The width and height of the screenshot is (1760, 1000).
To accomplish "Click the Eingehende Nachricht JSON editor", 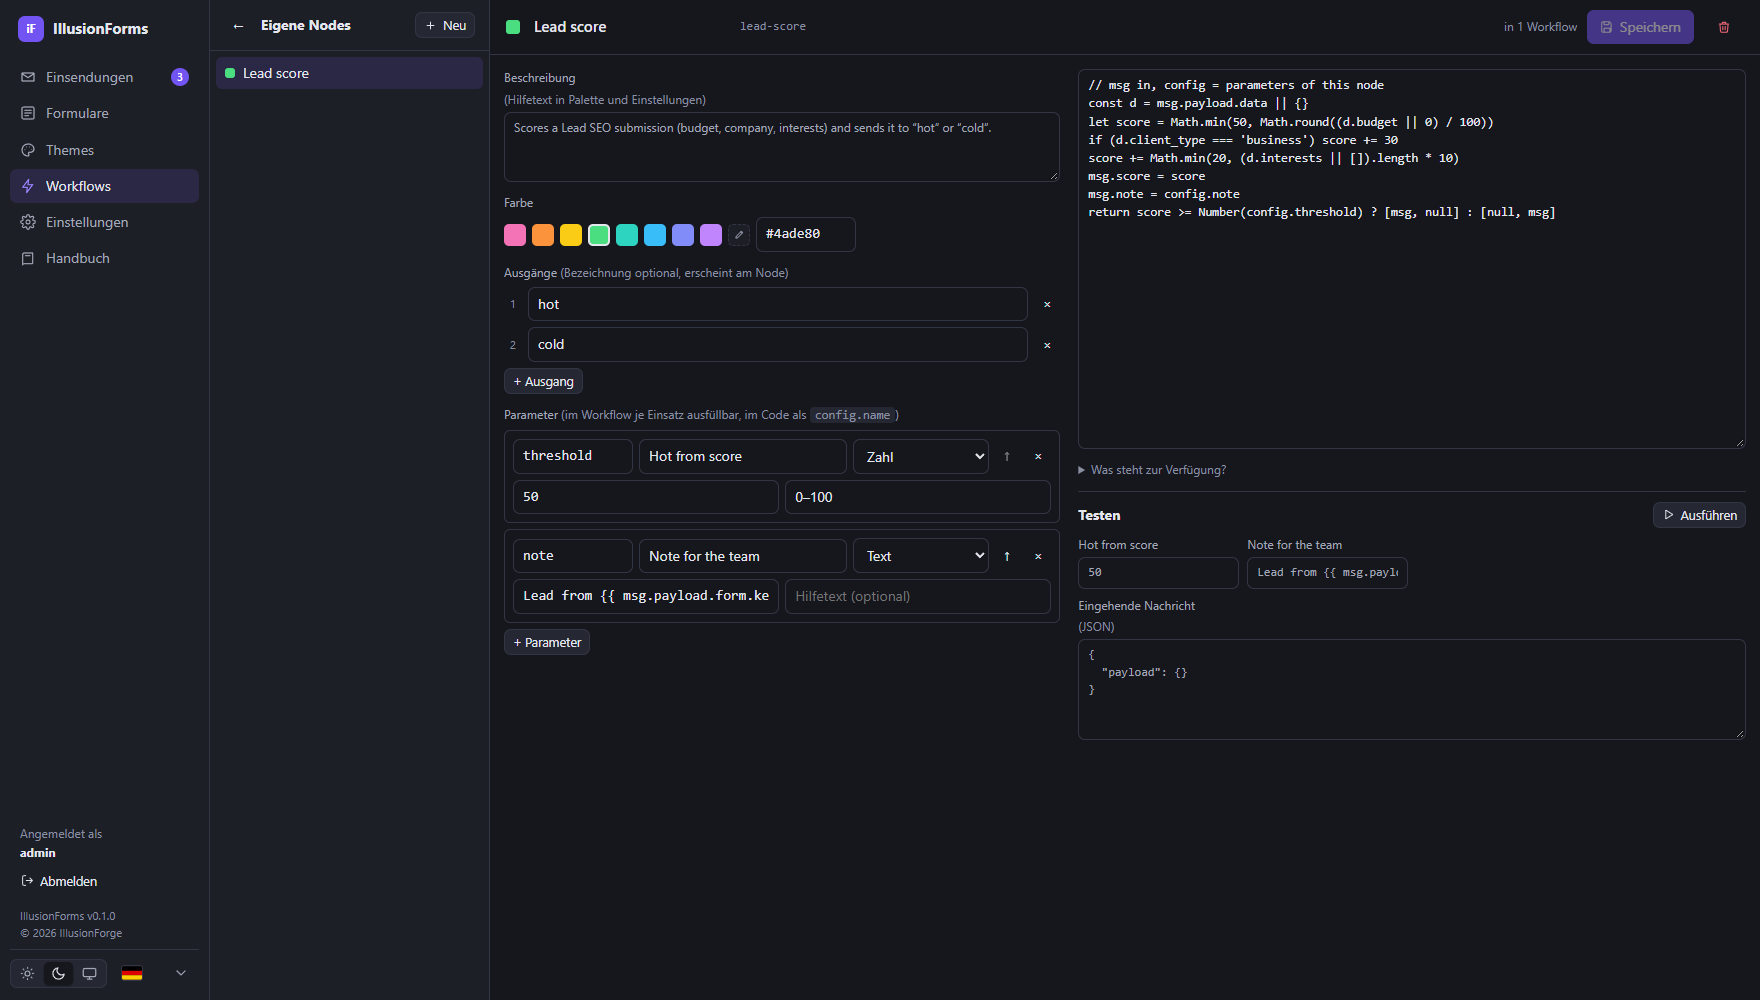I will pos(1412,690).
